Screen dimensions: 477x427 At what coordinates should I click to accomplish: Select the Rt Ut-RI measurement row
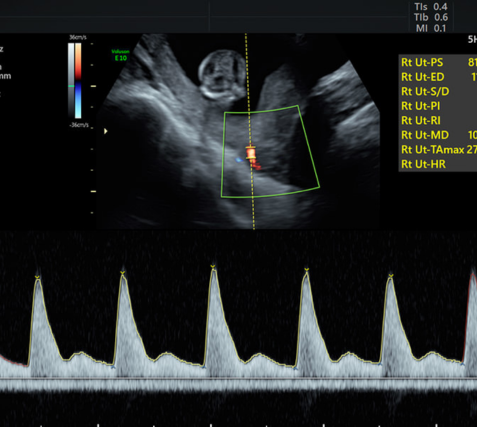tap(438, 120)
